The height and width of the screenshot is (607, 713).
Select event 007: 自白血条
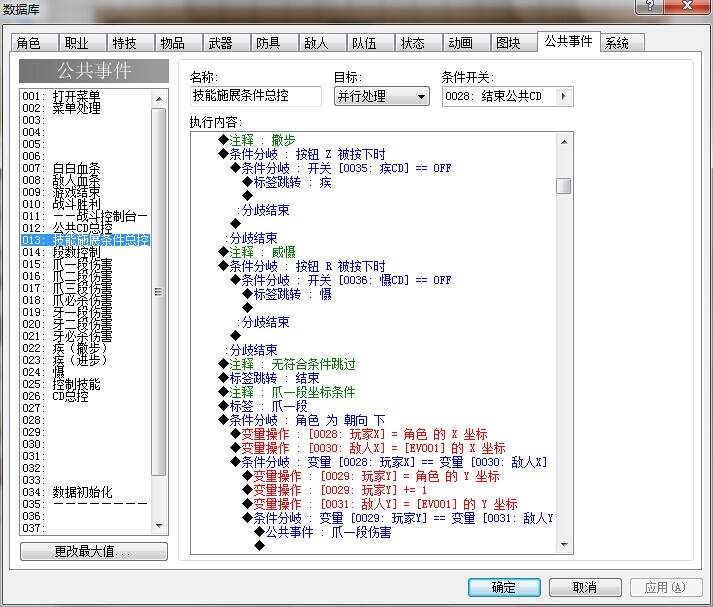point(85,168)
